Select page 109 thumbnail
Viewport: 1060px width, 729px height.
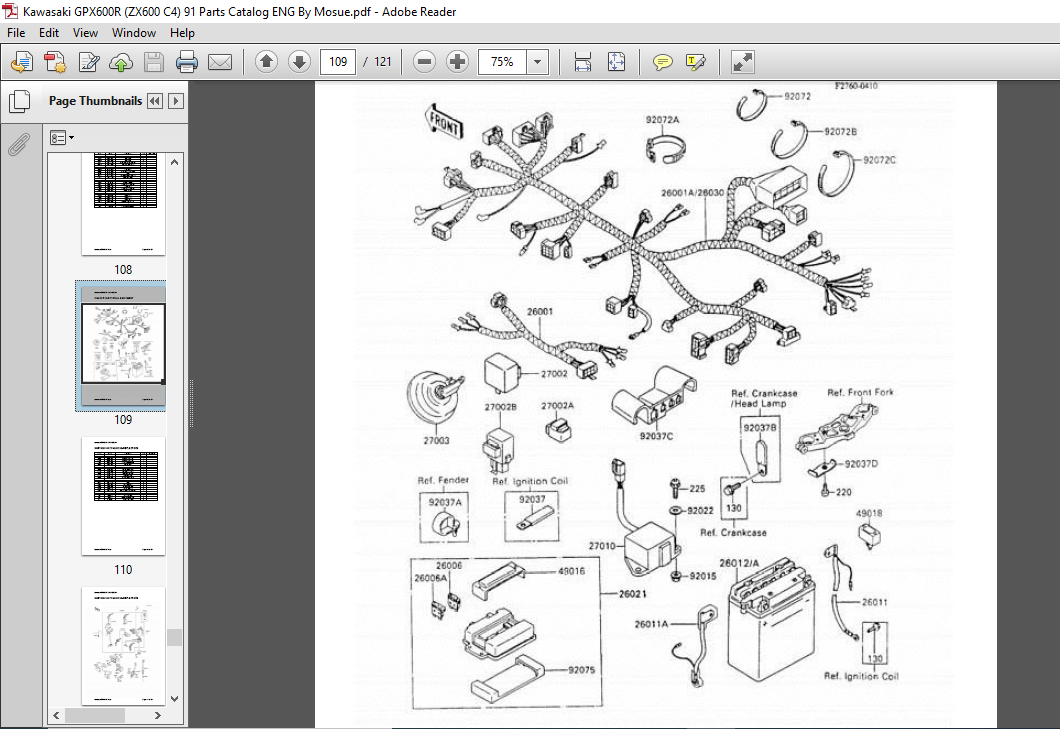pos(123,346)
